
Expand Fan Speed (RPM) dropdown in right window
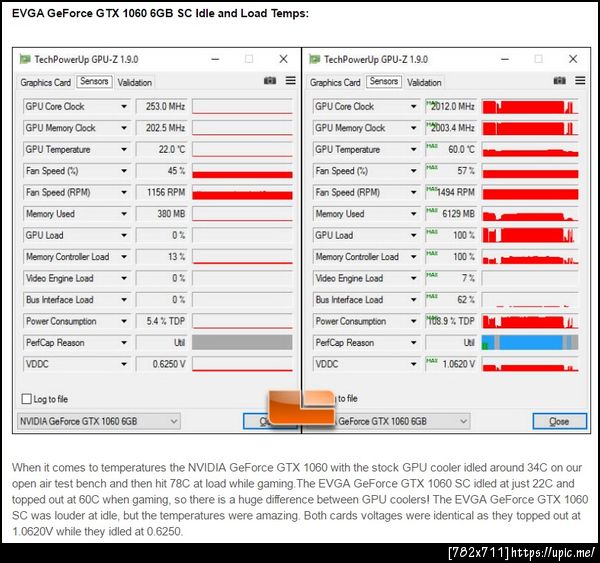pyautogui.click(x=413, y=192)
